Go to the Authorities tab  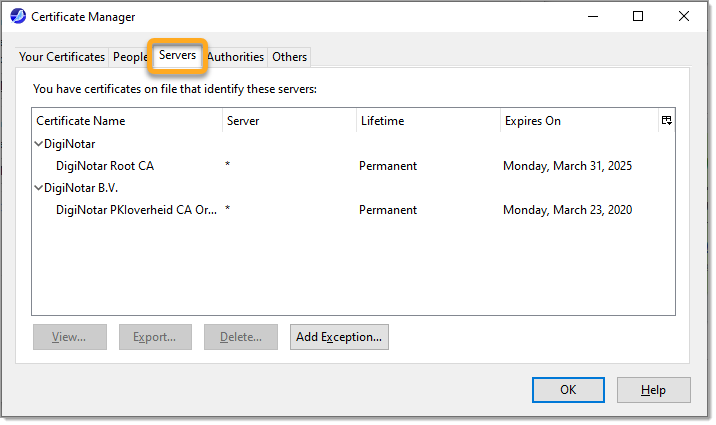tap(236, 57)
